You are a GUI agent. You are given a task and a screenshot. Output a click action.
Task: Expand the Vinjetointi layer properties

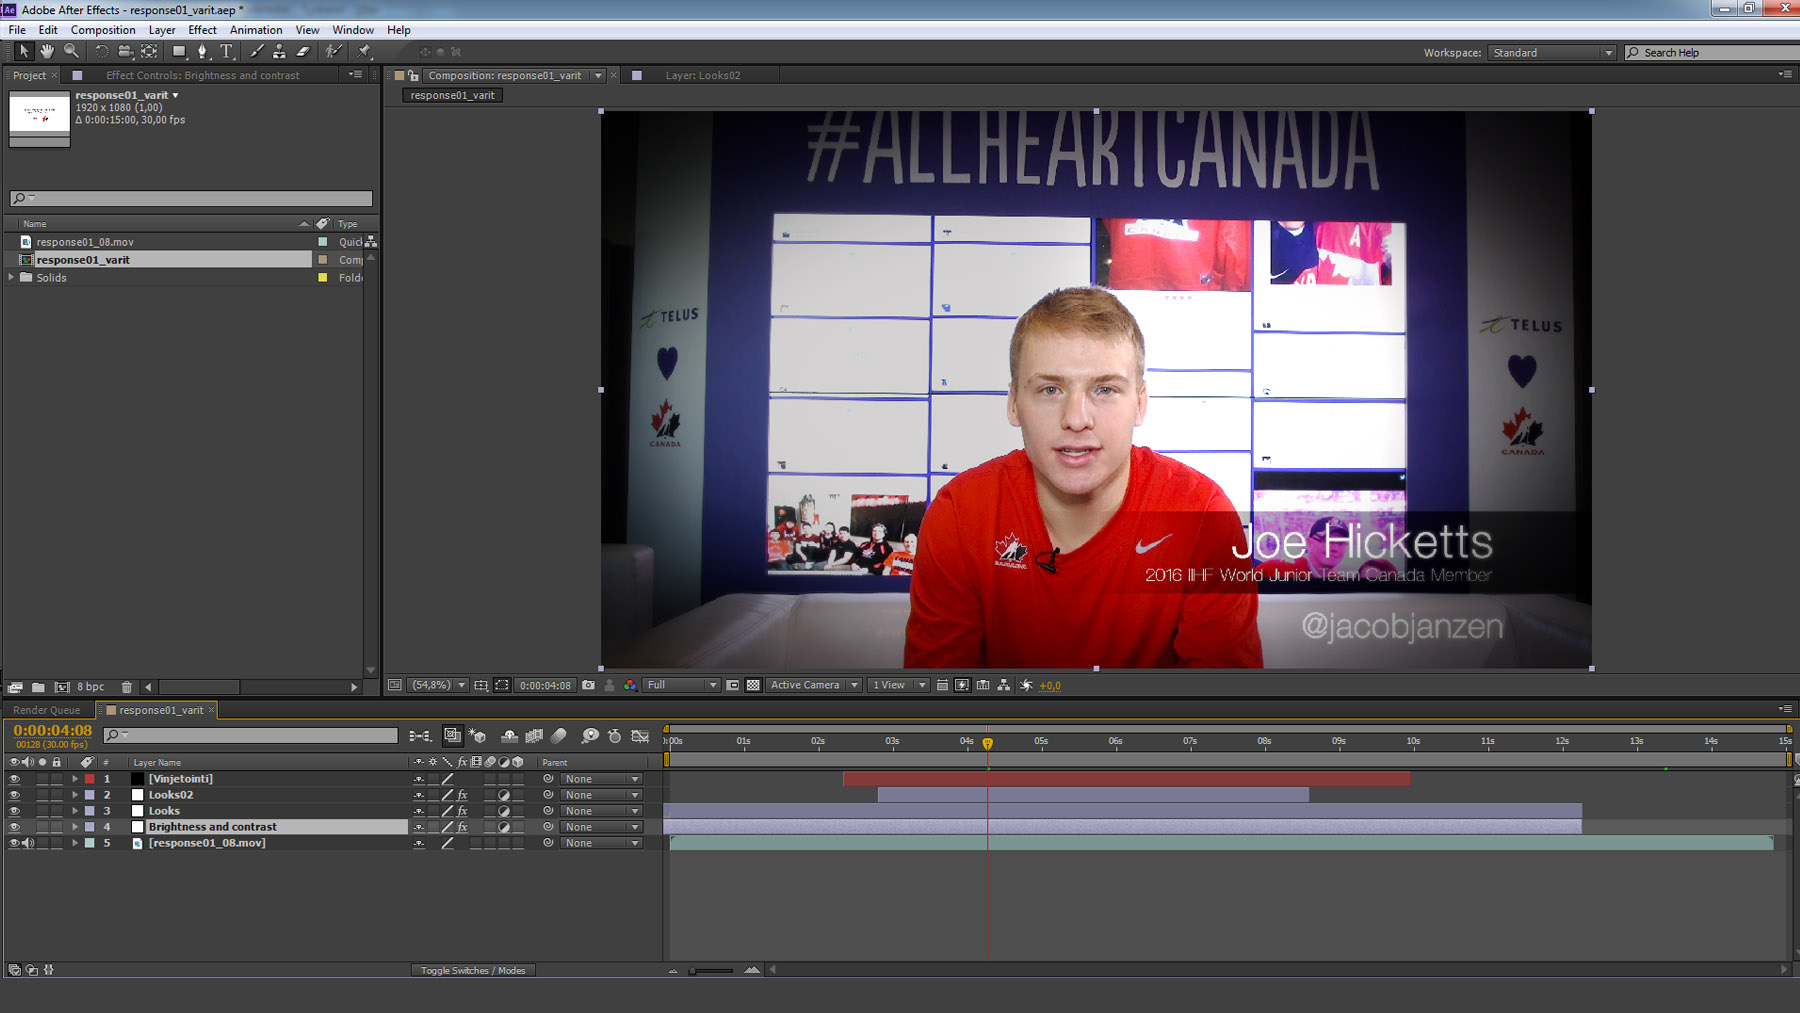(x=74, y=779)
